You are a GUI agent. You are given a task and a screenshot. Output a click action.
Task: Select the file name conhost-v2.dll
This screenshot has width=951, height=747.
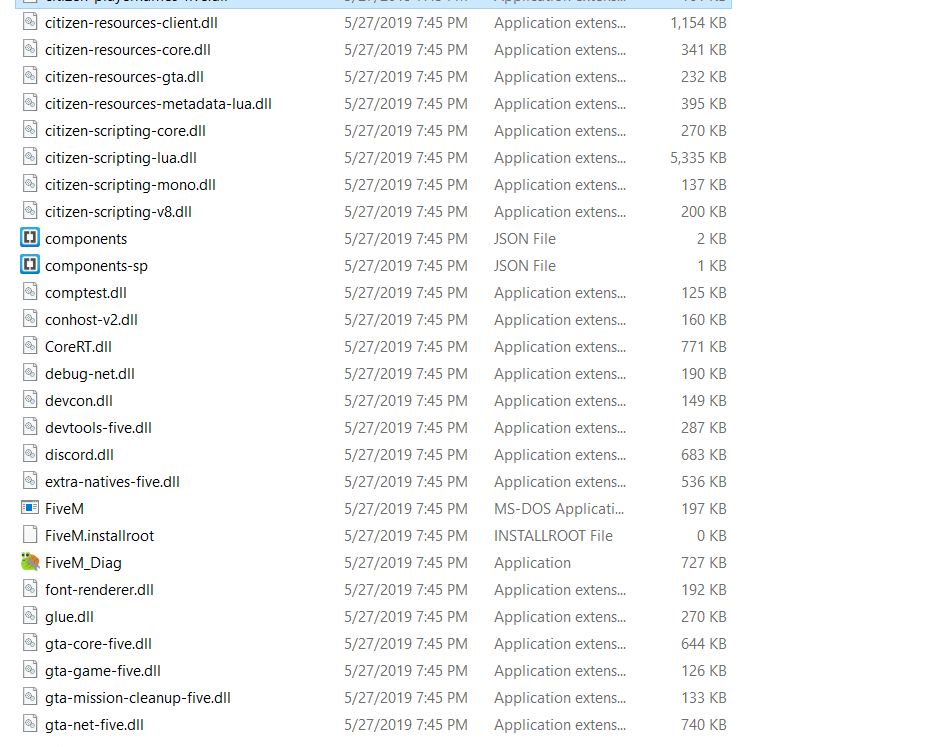tap(92, 320)
